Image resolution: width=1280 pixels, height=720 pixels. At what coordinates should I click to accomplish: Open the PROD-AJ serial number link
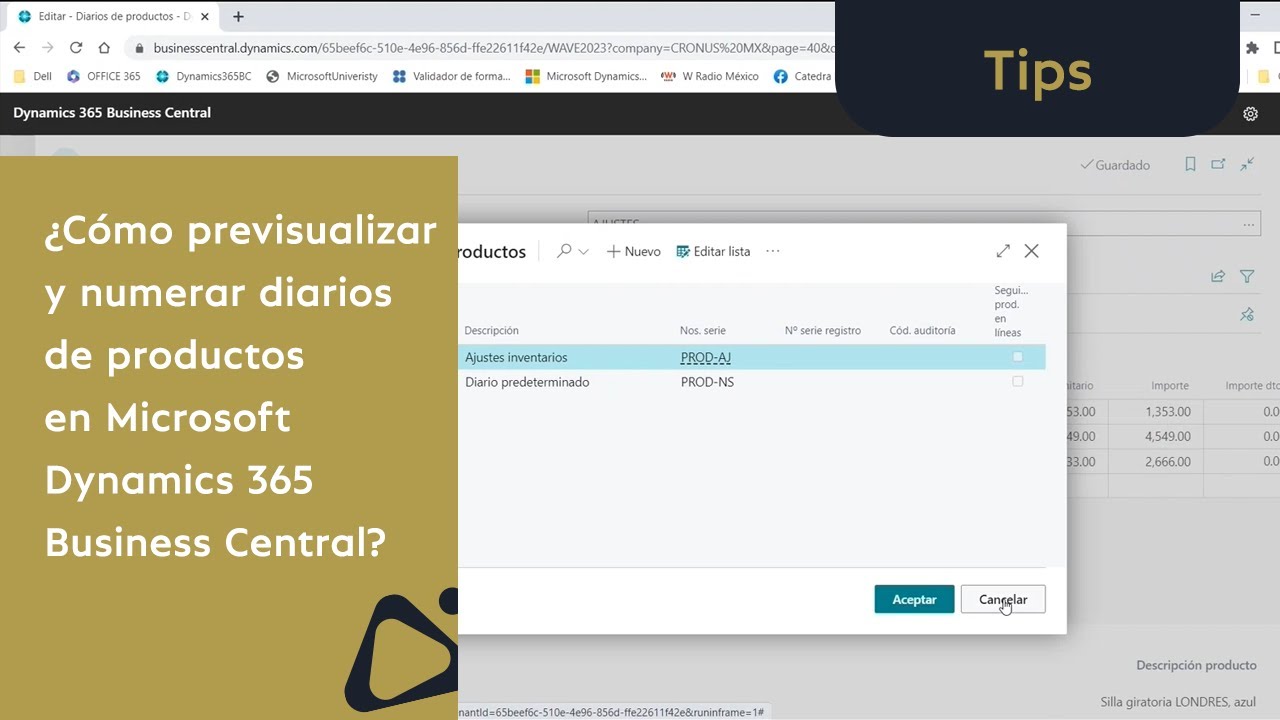click(x=706, y=357)
